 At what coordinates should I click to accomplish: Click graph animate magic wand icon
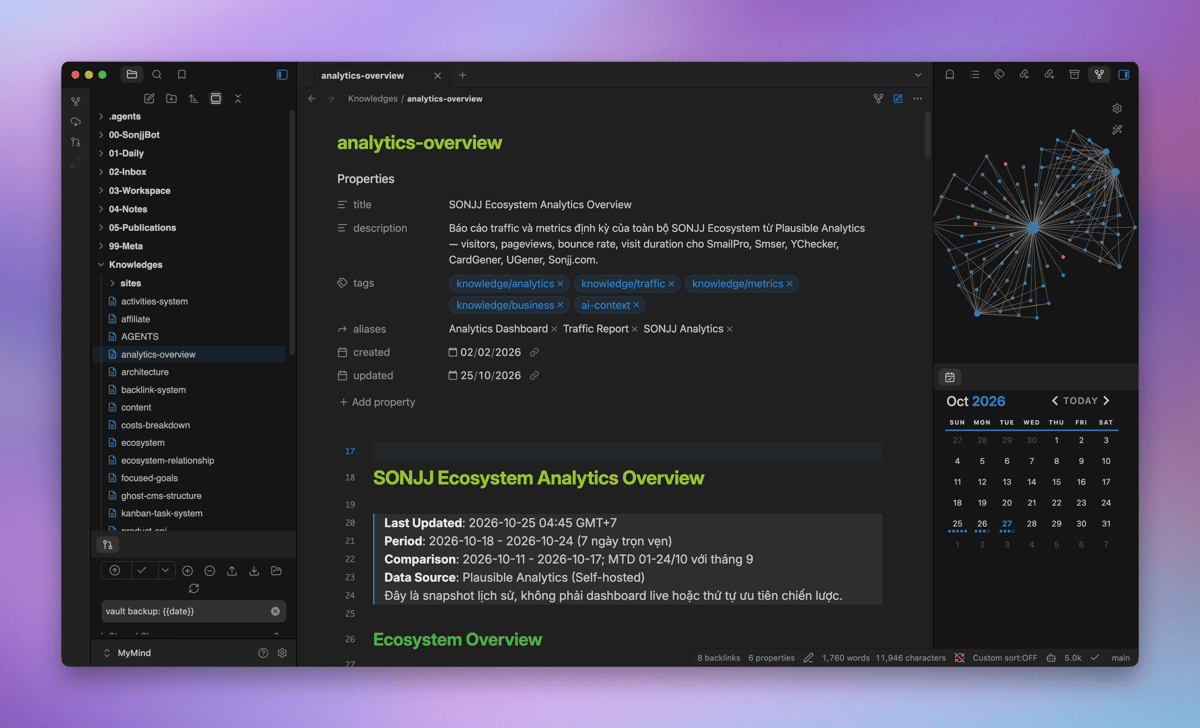point(1117,130)
